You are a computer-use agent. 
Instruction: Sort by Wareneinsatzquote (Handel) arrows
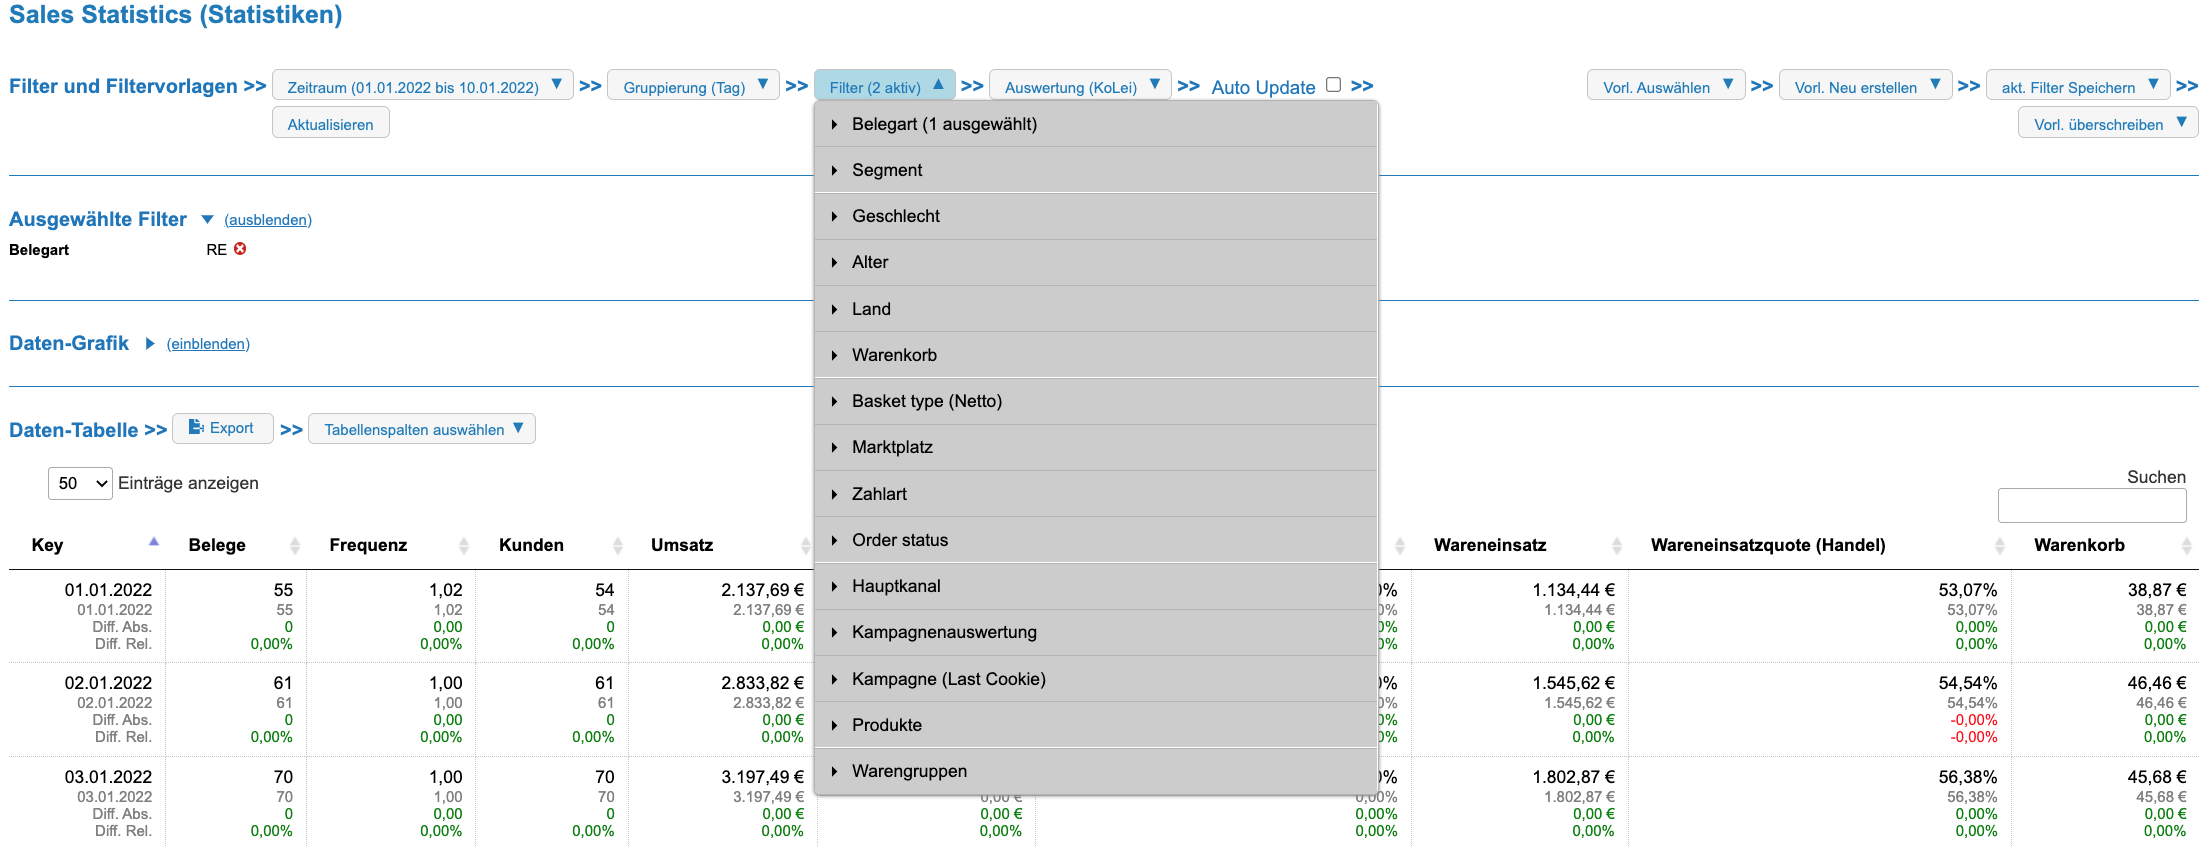point(2000,545)
